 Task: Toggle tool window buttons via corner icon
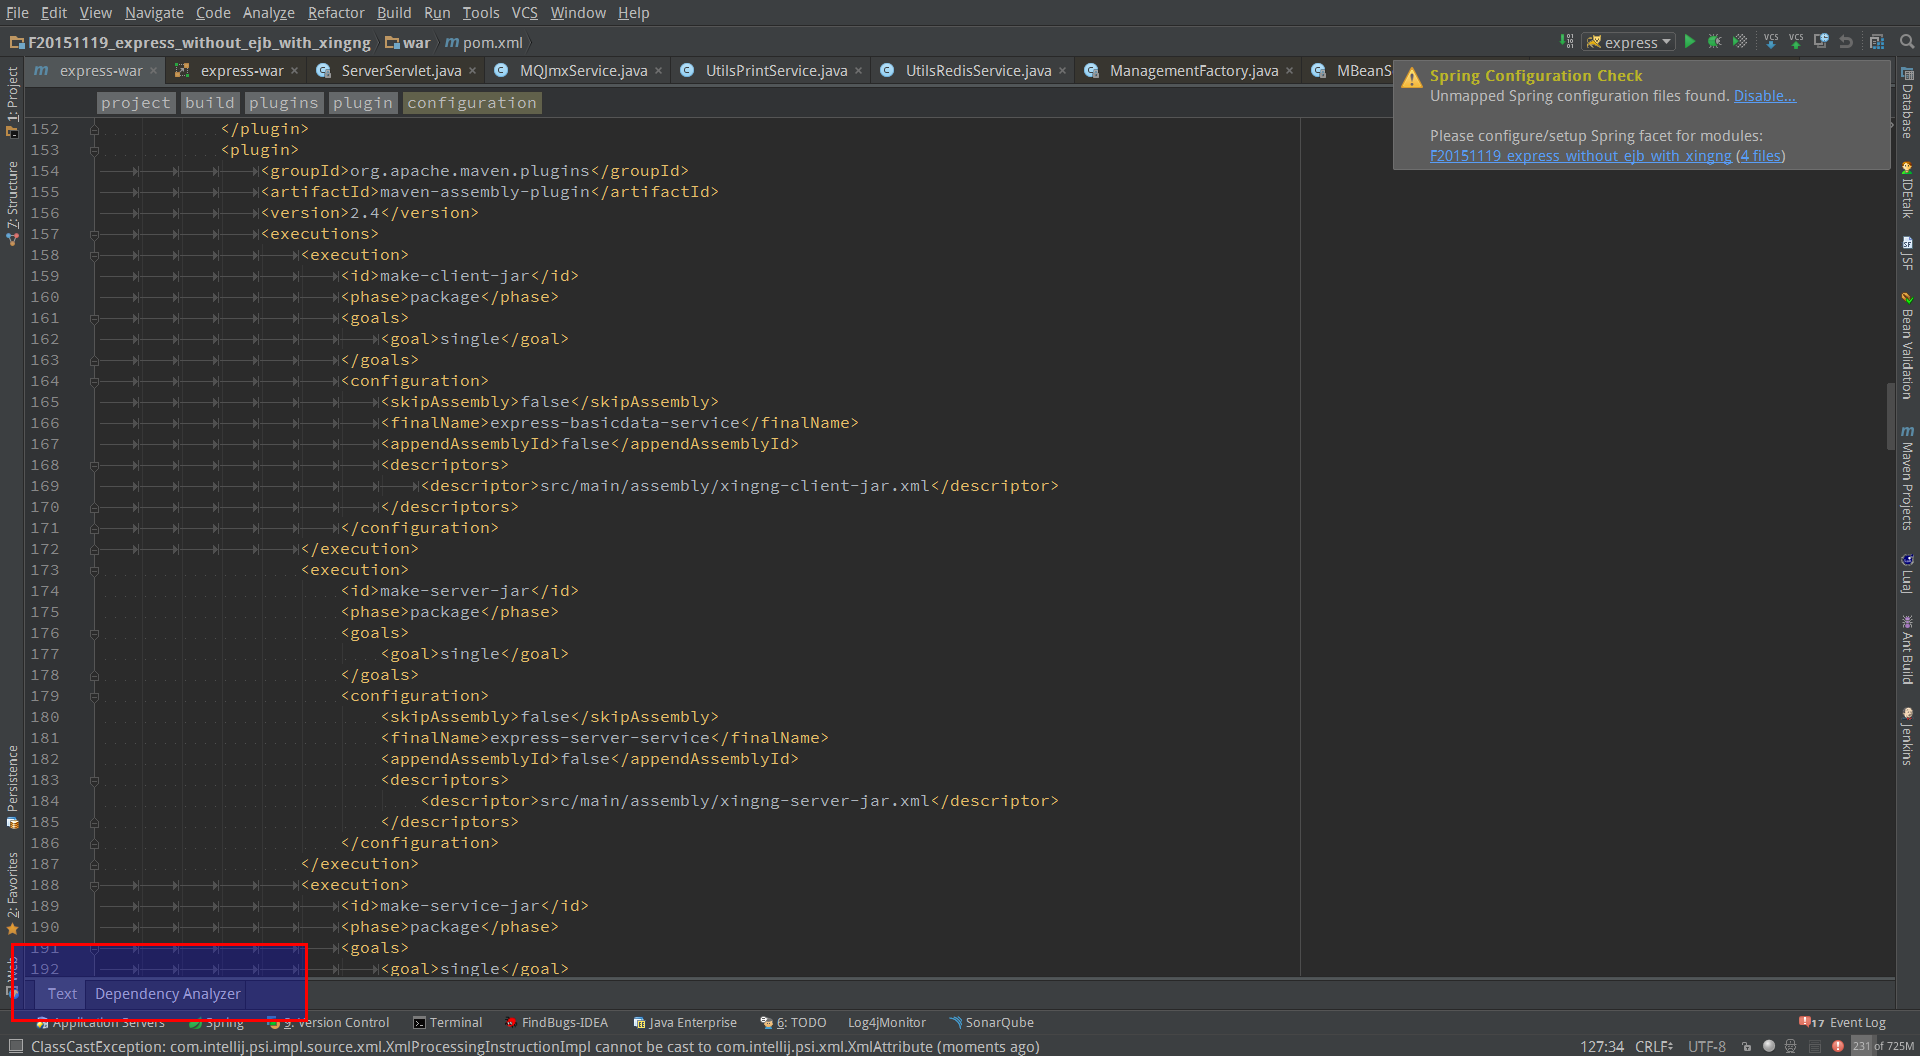click(15, 1046)
